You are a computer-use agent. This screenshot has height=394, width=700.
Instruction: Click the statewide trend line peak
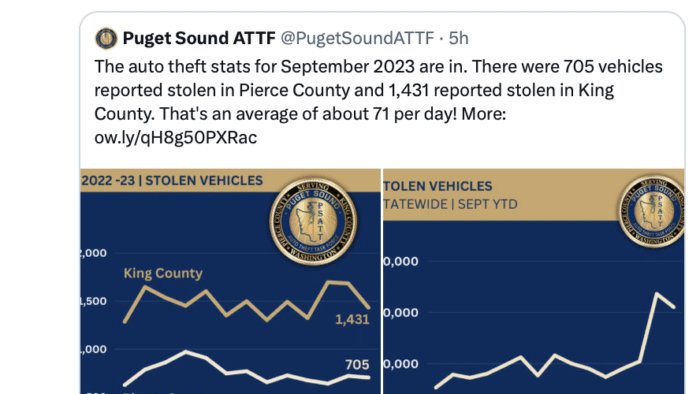click(x=656, y=294)
